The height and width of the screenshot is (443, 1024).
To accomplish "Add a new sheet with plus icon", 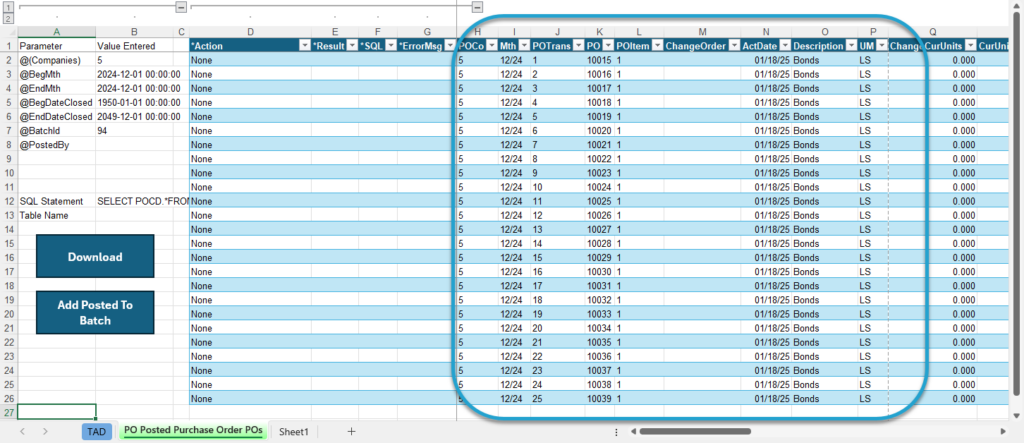I will tap(351, 431).
